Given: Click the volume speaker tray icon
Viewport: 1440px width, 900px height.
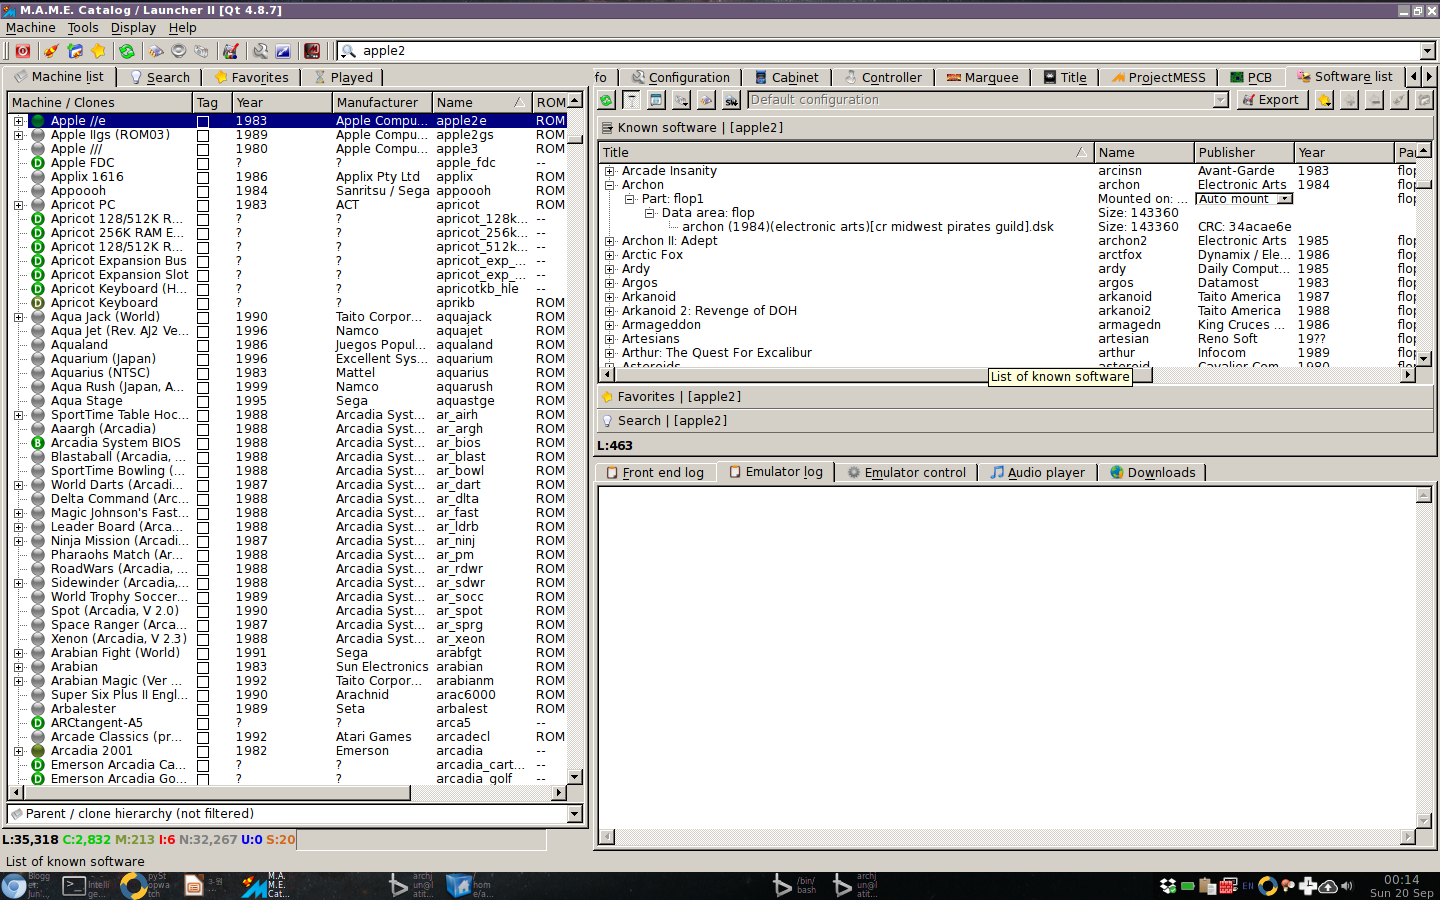Looking at the screenshot, I should 1347,886.
